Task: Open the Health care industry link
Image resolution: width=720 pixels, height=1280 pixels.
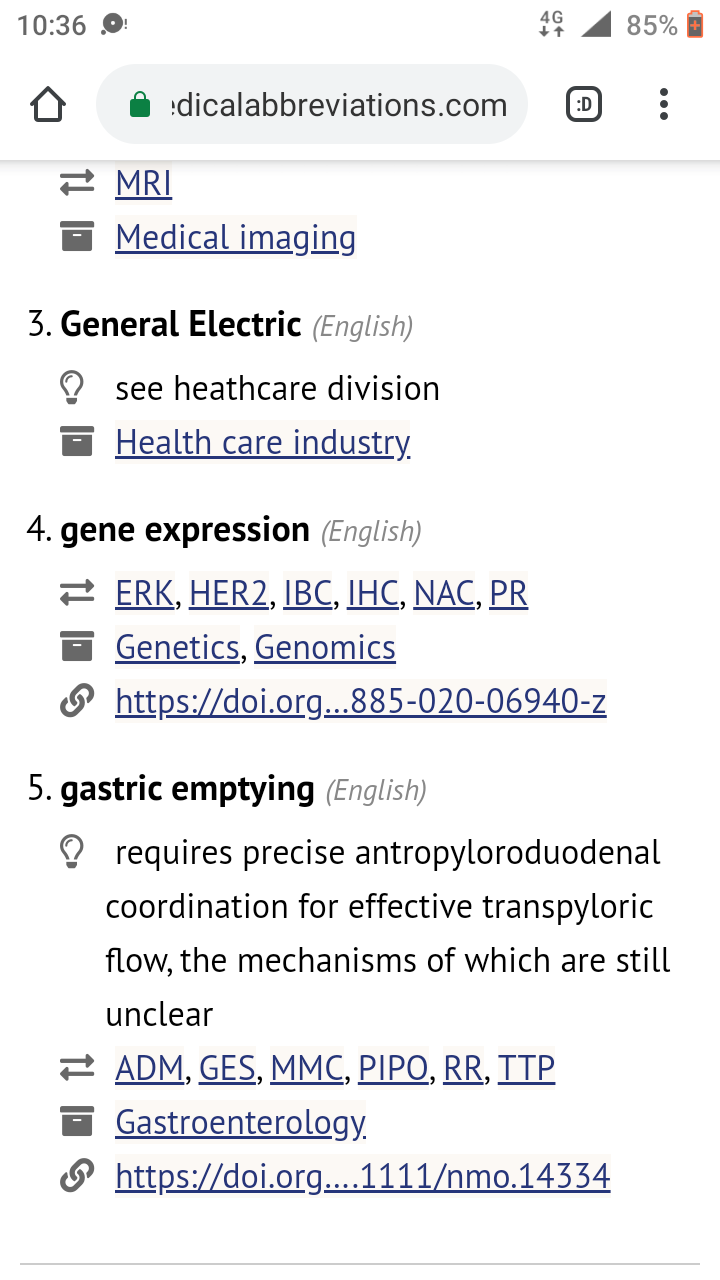Action: pyautogui.click(x=263, y=442)
